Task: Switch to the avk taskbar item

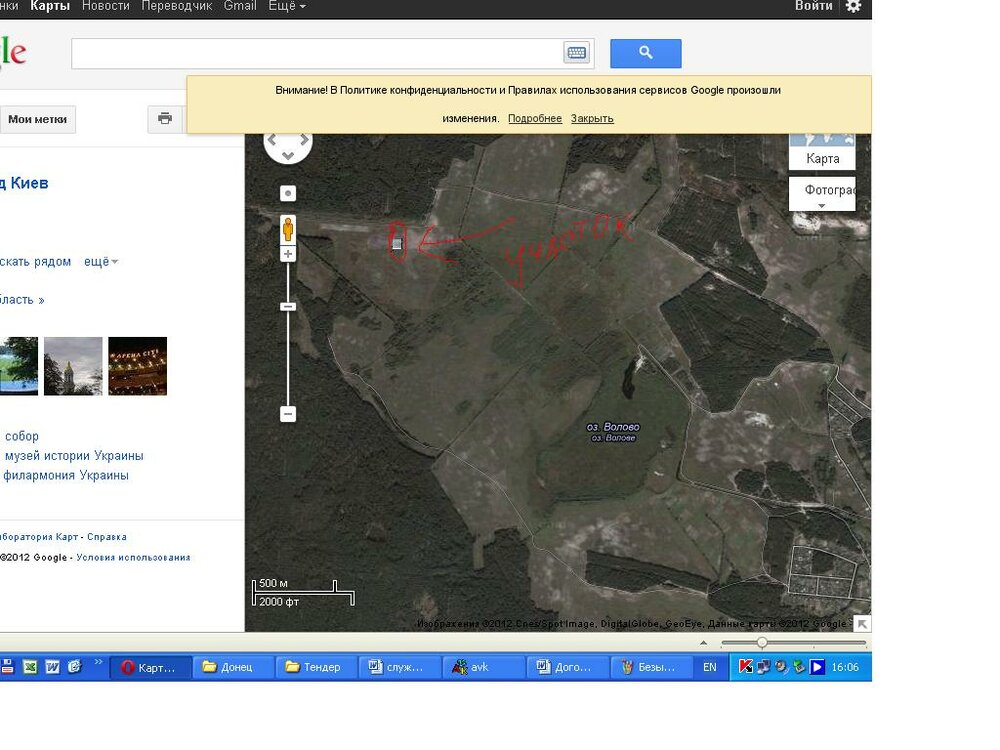Action: [483, 667]
